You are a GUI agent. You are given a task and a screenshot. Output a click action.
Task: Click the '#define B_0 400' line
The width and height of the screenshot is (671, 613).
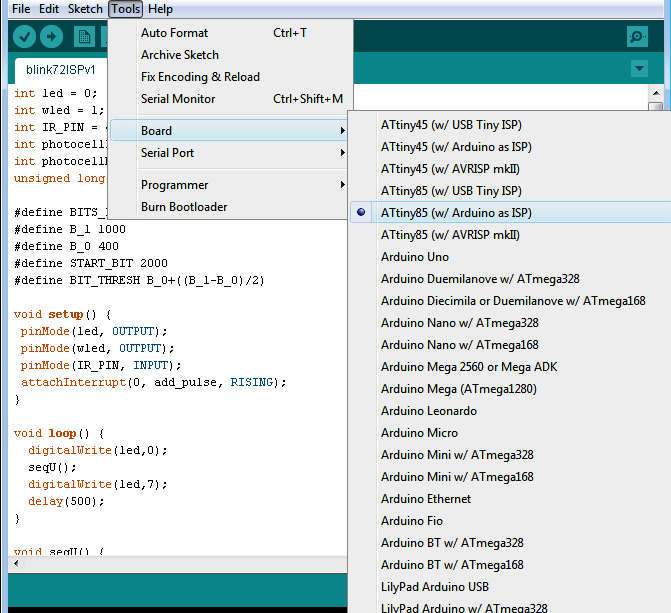66,247
